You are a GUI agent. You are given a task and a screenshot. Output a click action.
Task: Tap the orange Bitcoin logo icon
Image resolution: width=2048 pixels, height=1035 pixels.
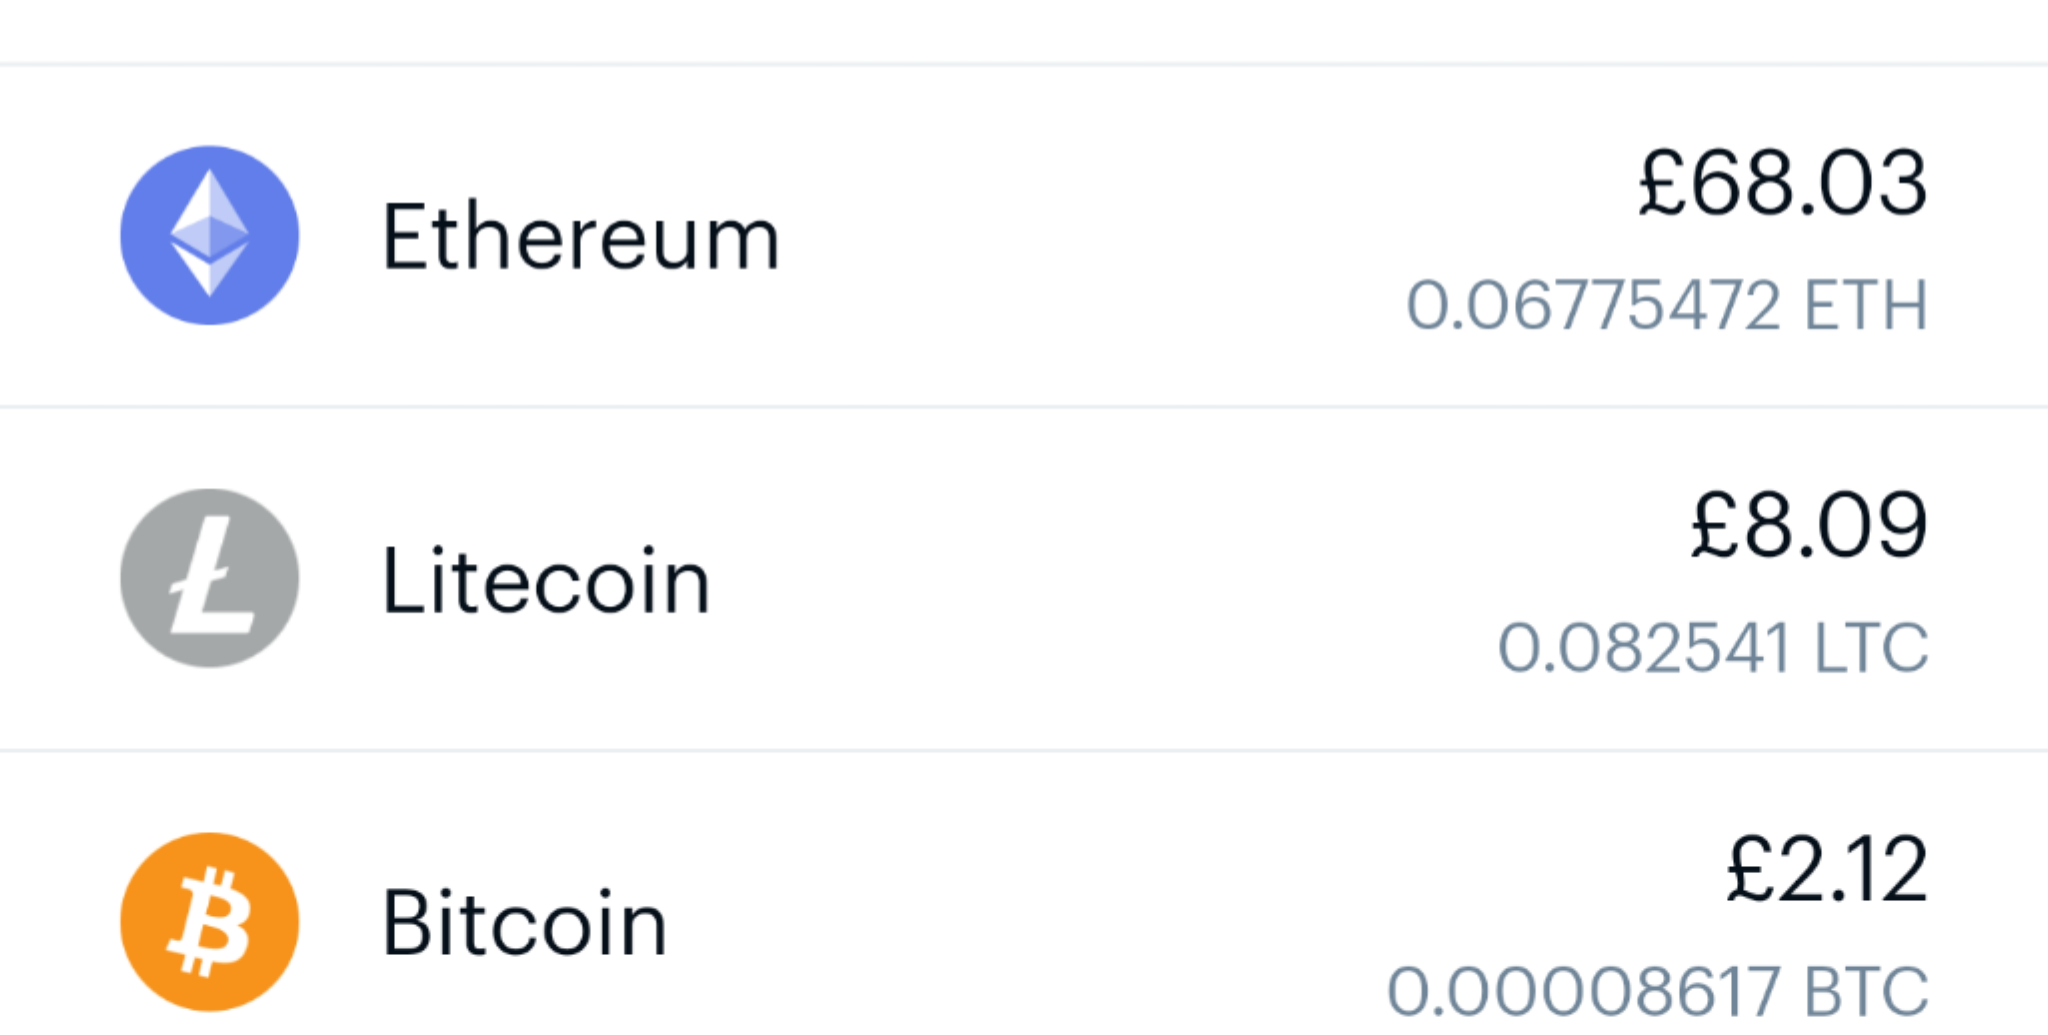point(209,921)
